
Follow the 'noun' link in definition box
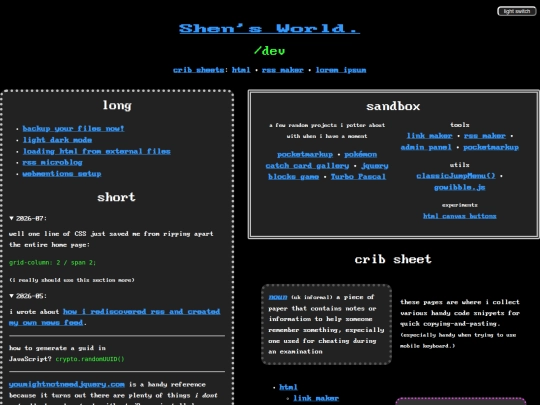coord(278,297)
